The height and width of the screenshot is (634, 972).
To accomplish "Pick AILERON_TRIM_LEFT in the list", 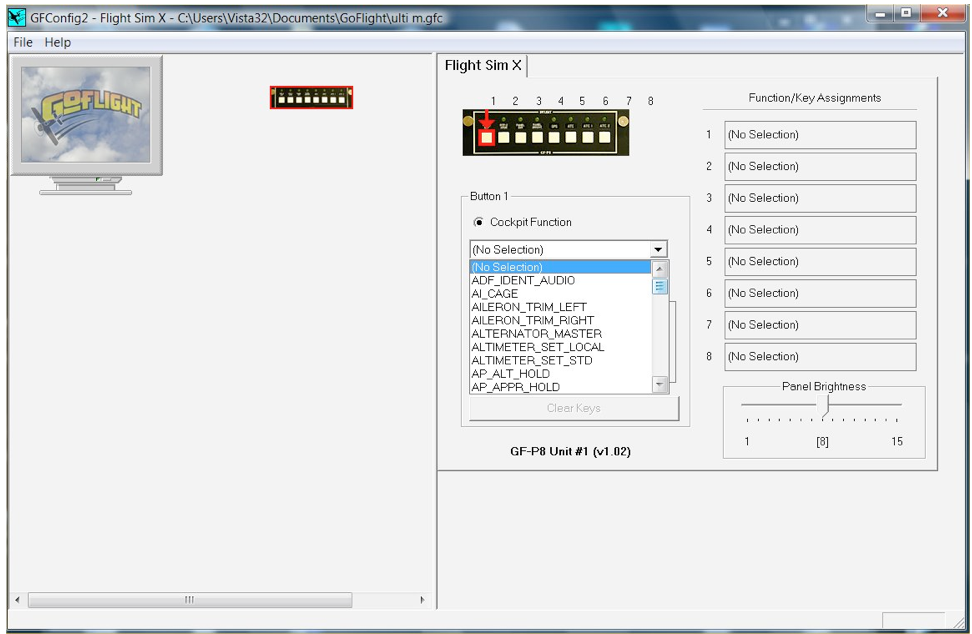I will coord(560,307).
